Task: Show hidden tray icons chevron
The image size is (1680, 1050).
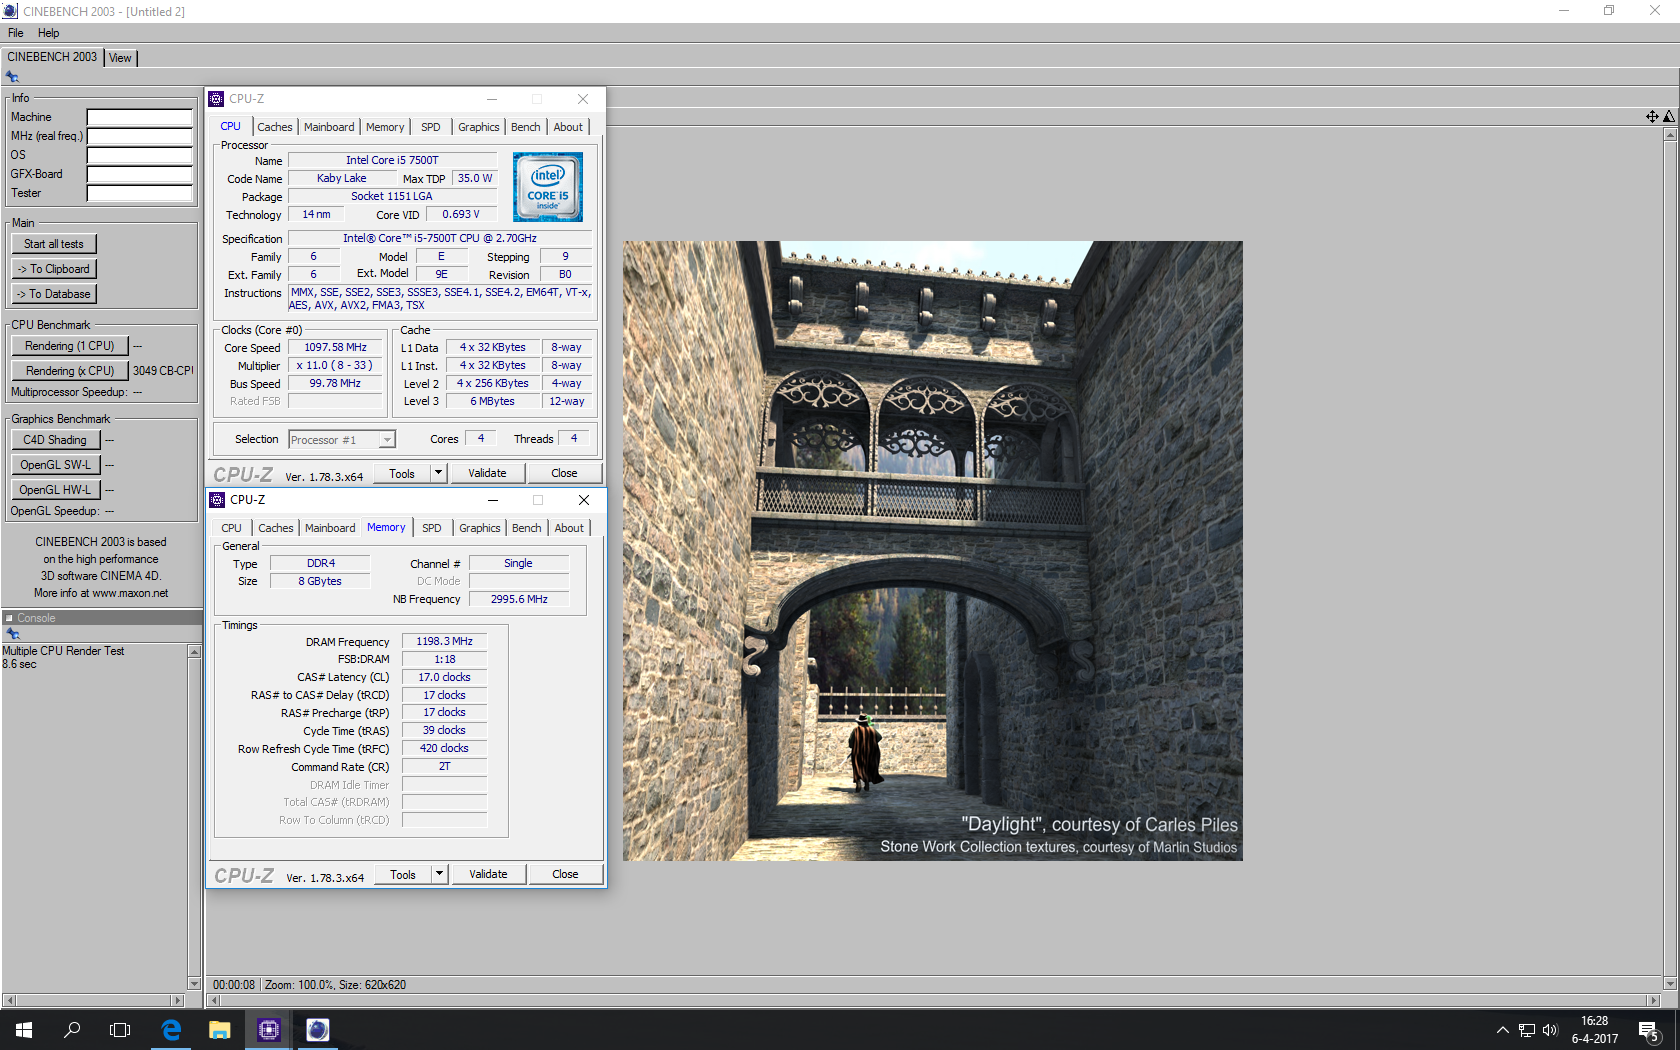Action: click(x=1502, y=1030)
